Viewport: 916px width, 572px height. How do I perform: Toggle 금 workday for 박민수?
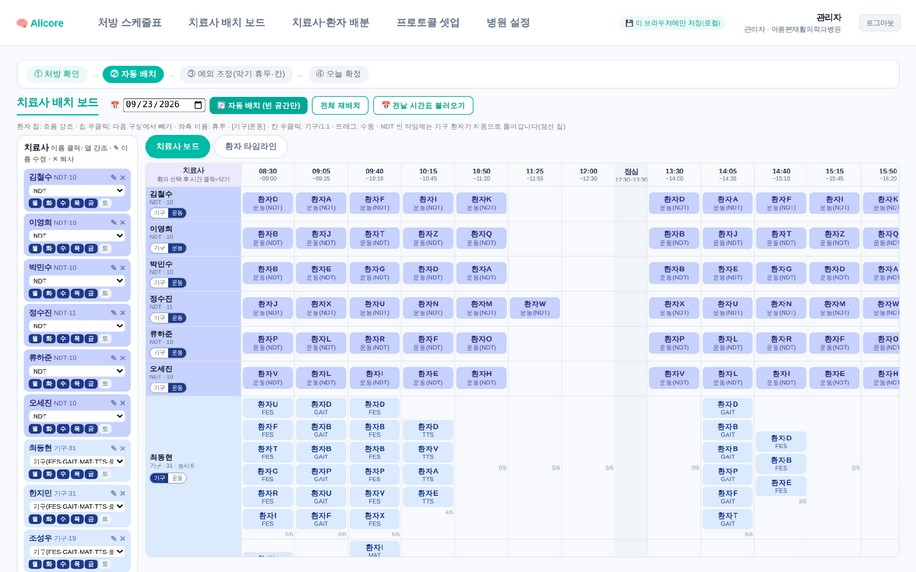[x=91, y=293]
